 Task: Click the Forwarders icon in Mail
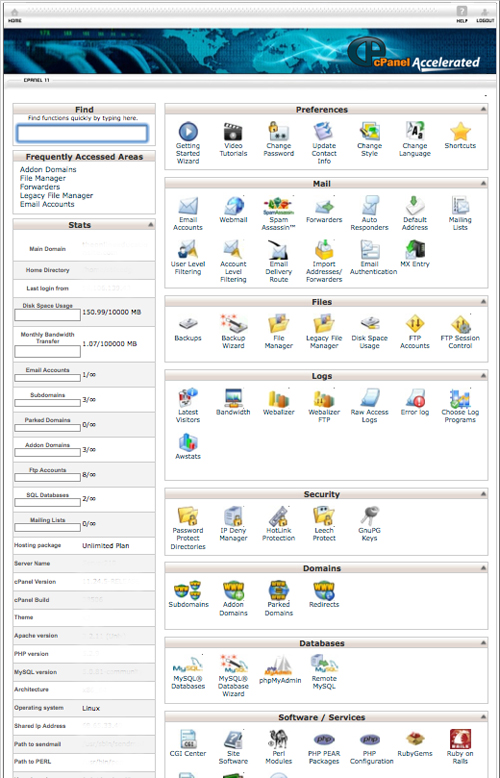[x=324, y=206]
